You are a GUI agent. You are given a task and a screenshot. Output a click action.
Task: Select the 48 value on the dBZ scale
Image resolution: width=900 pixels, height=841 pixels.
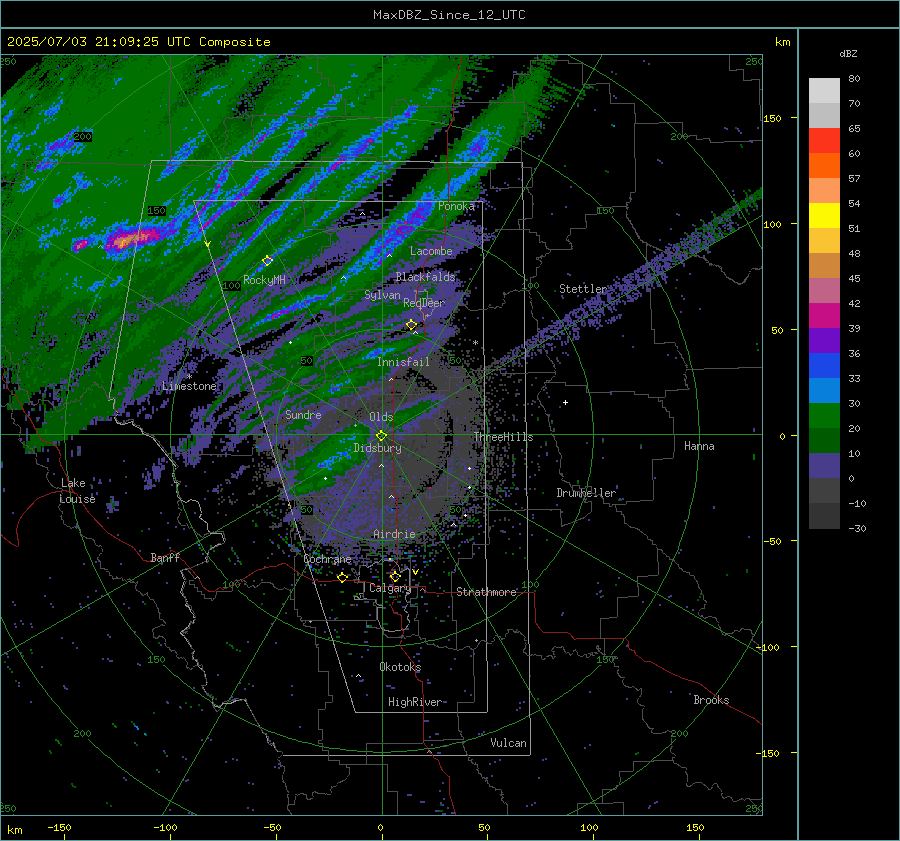tap(854, 253)
